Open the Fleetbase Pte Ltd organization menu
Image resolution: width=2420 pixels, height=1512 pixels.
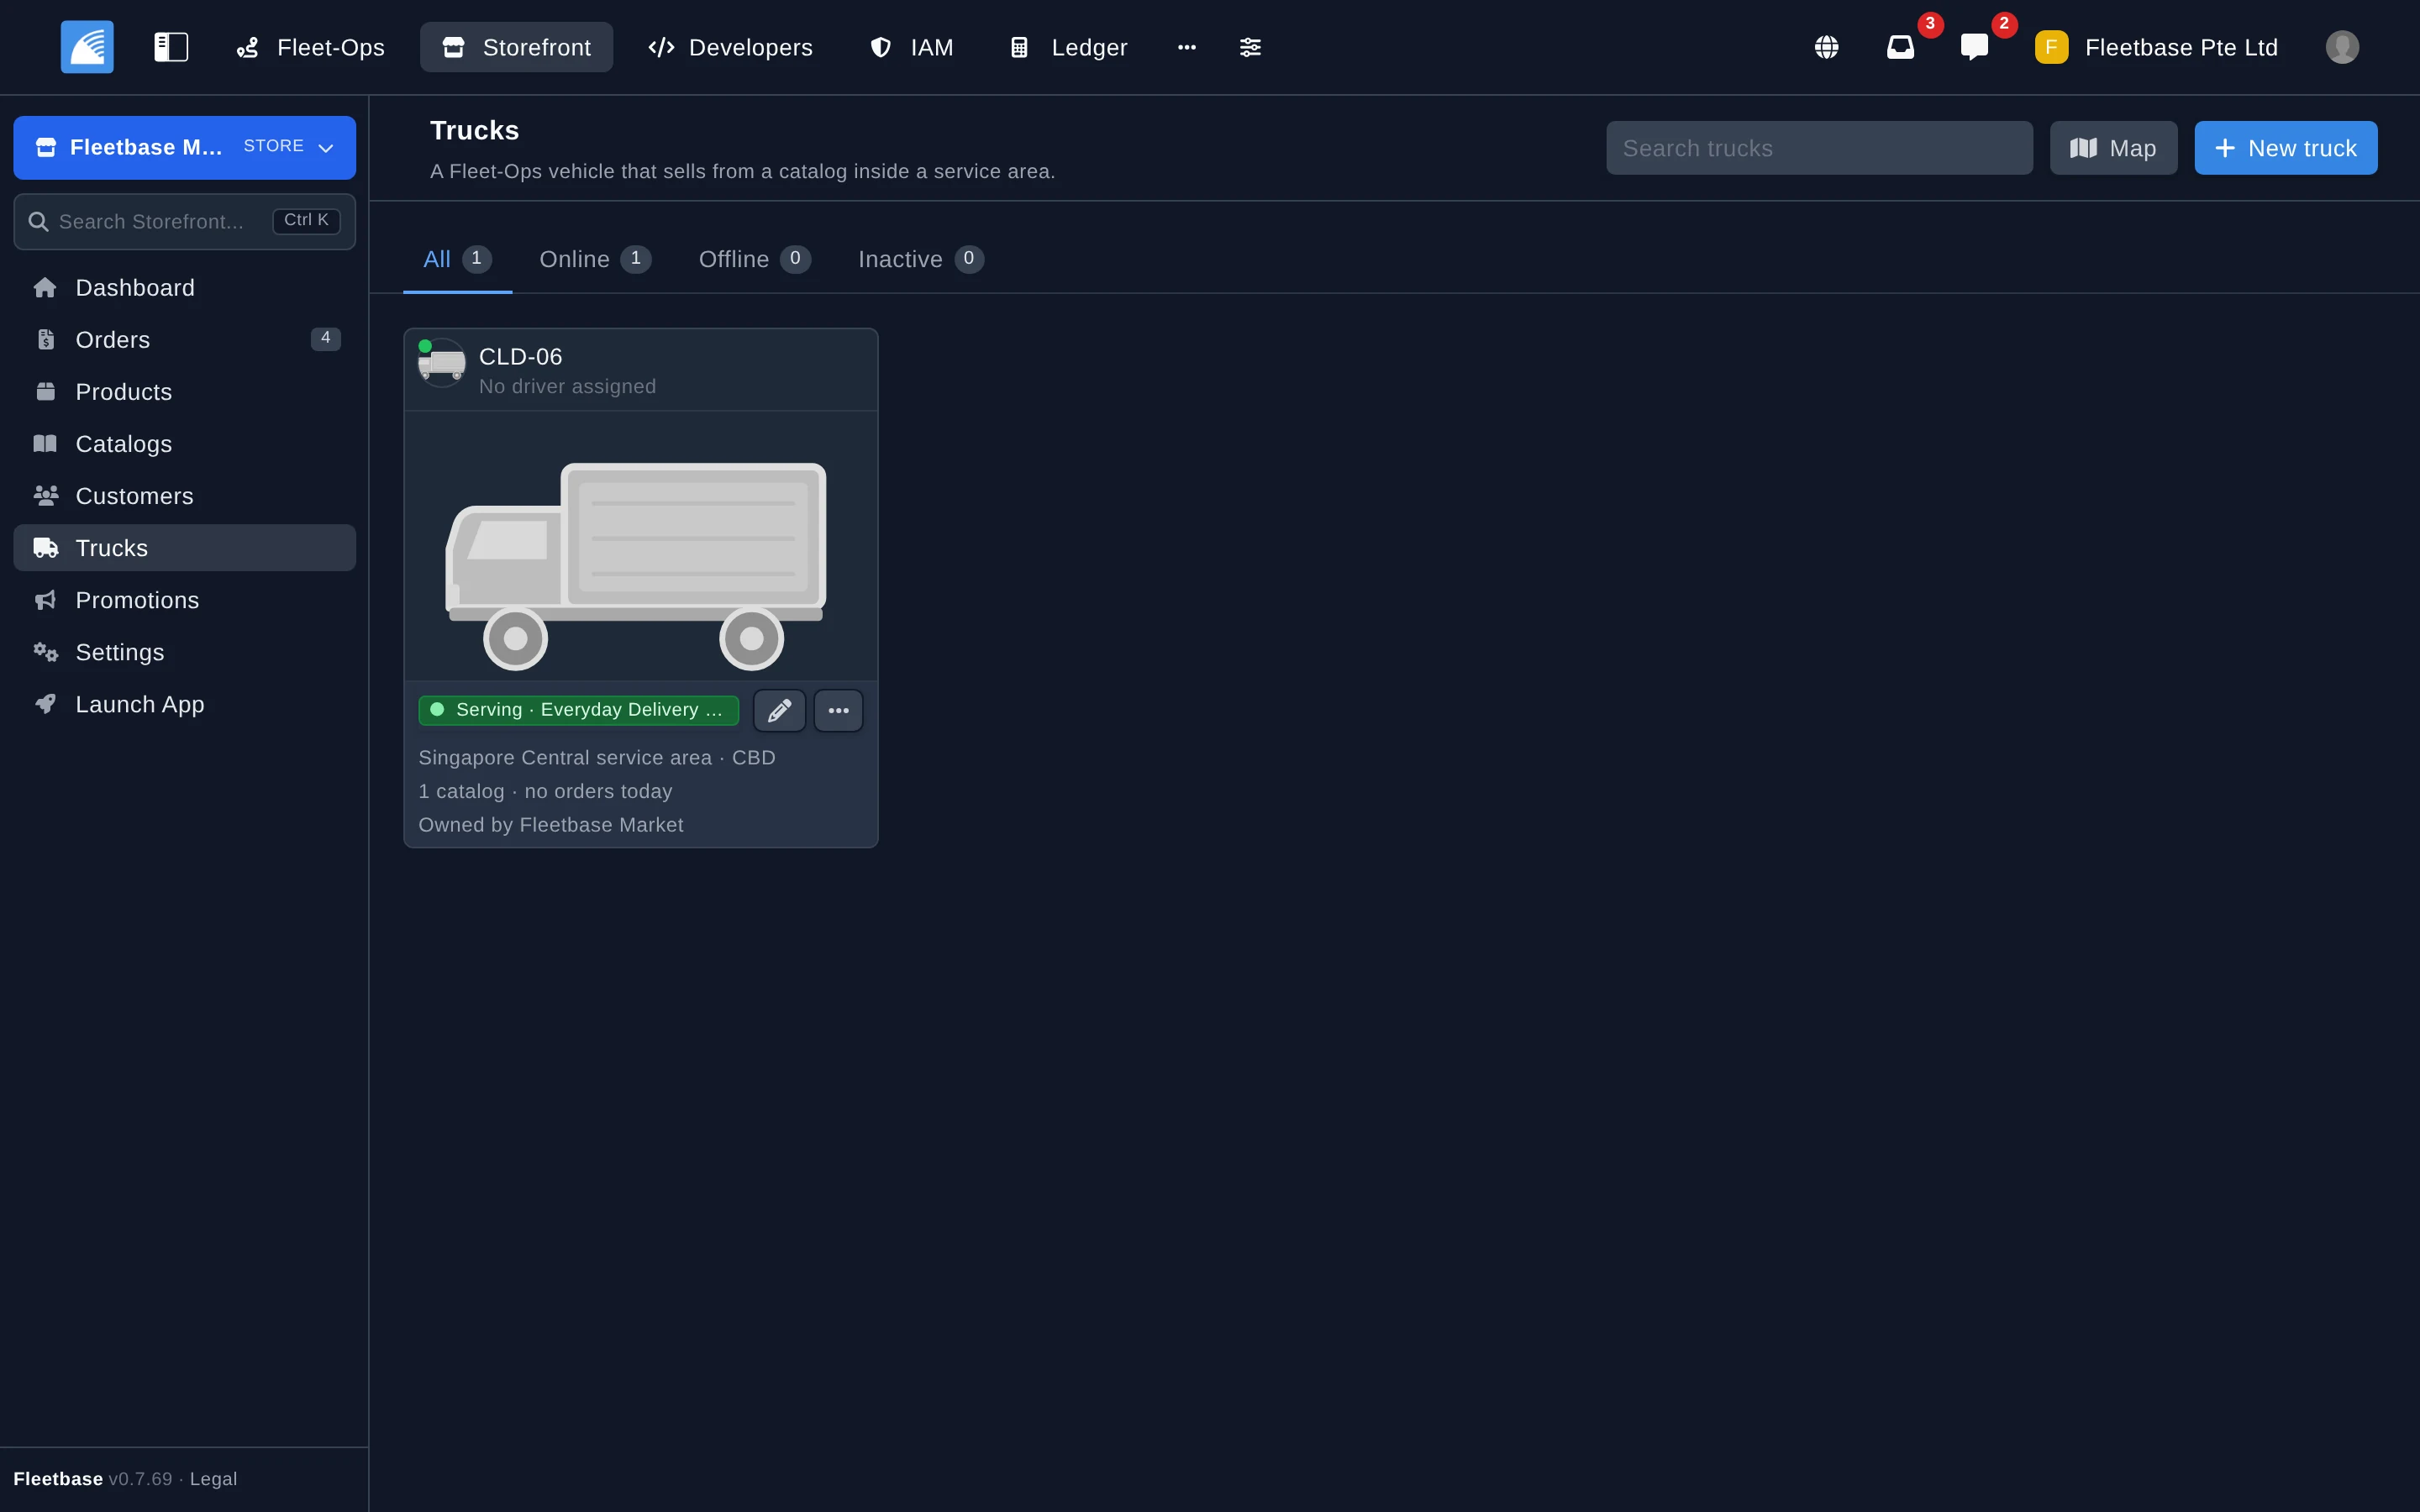tap(2156, 47)
